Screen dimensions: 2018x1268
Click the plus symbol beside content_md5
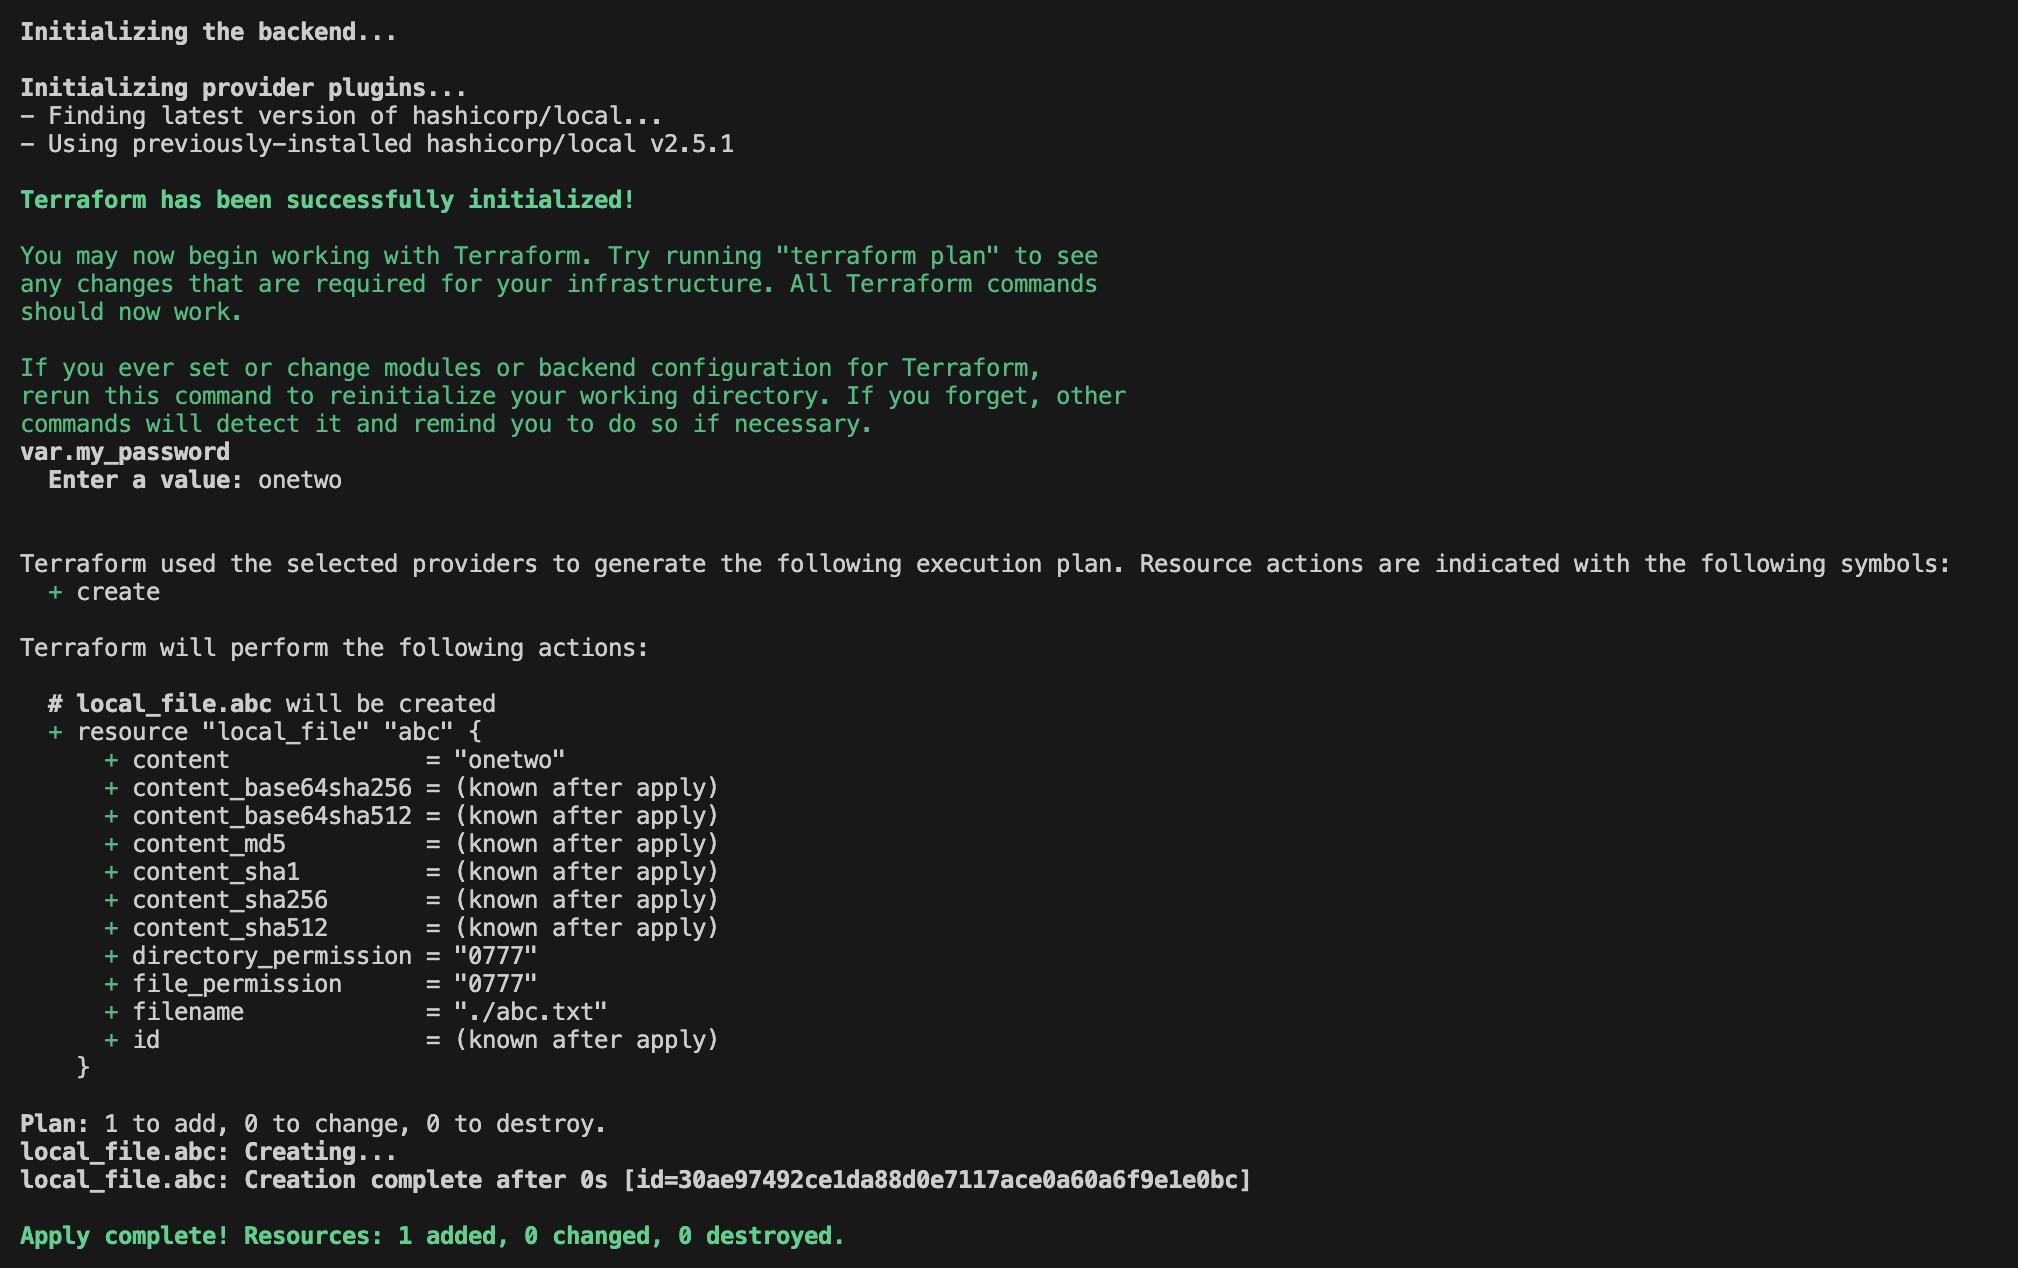pos(111,844)
